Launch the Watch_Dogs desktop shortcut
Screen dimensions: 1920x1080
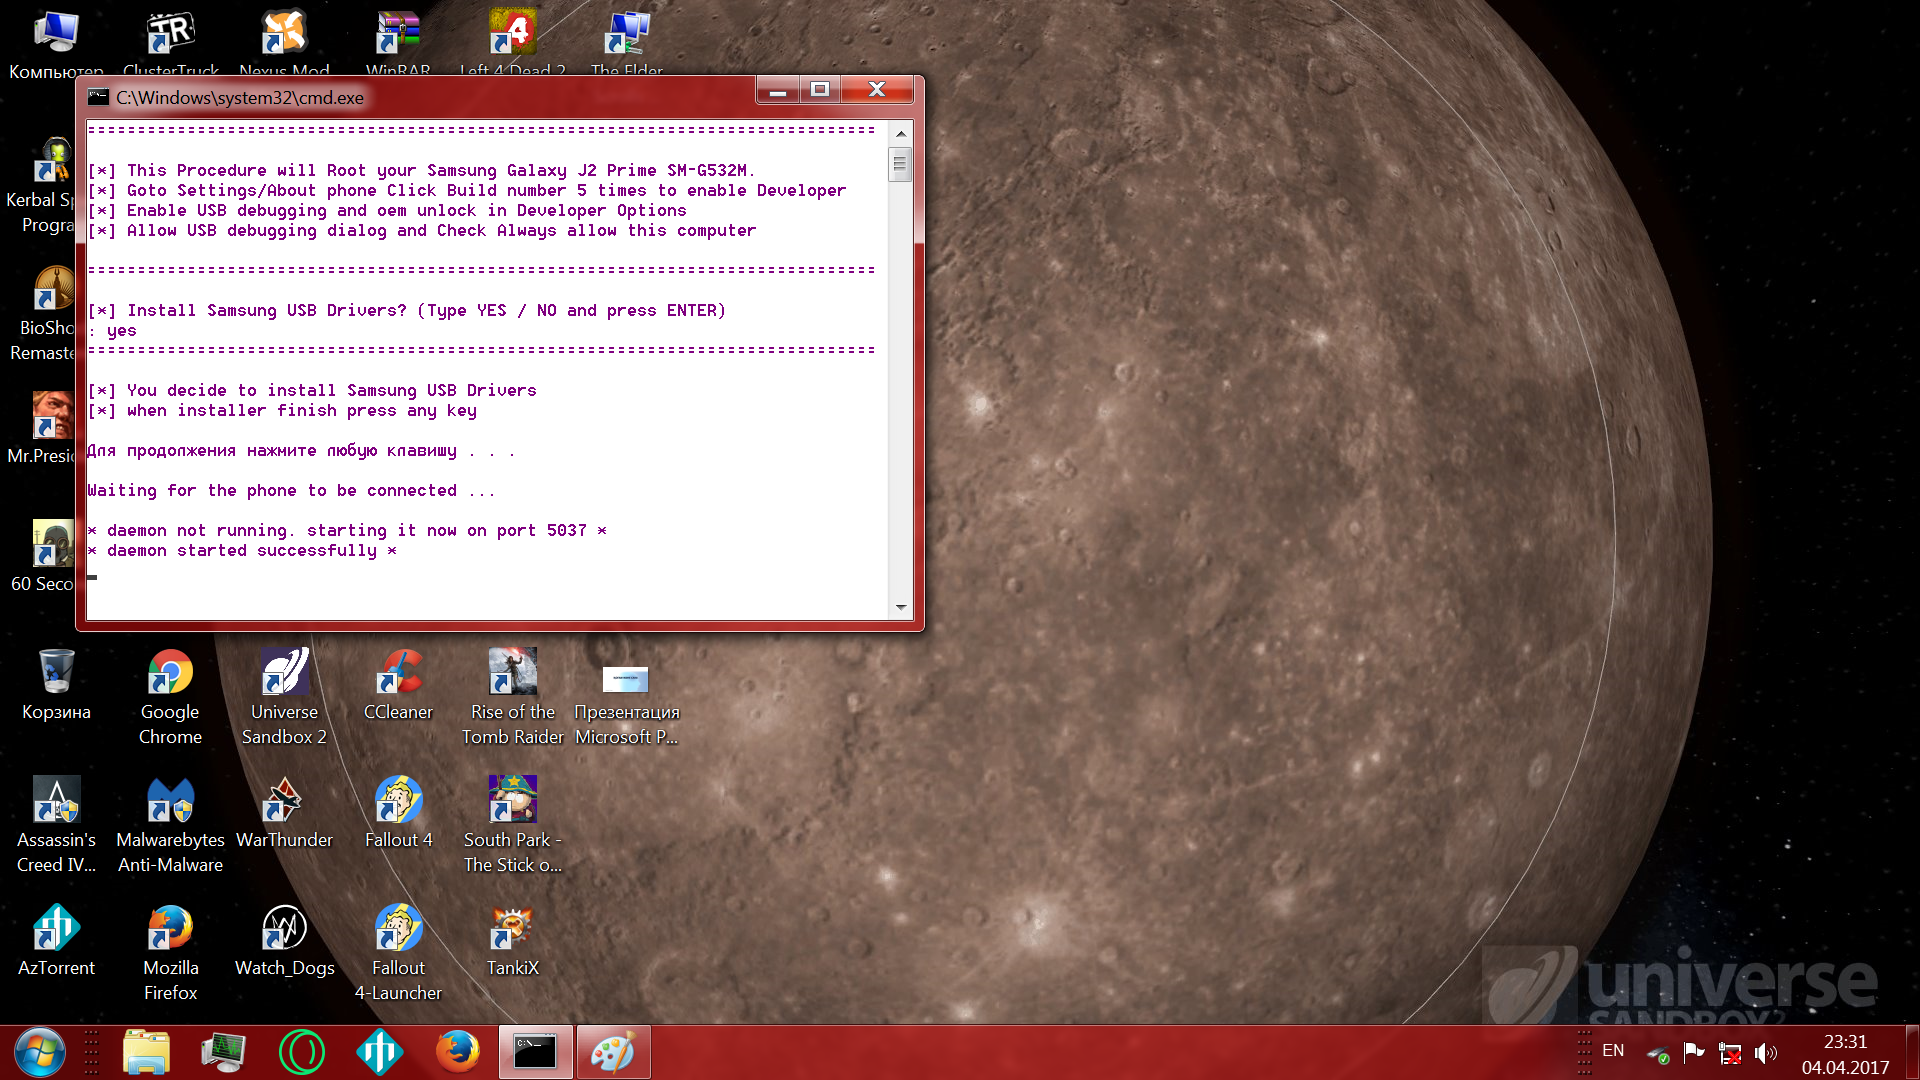285,941
